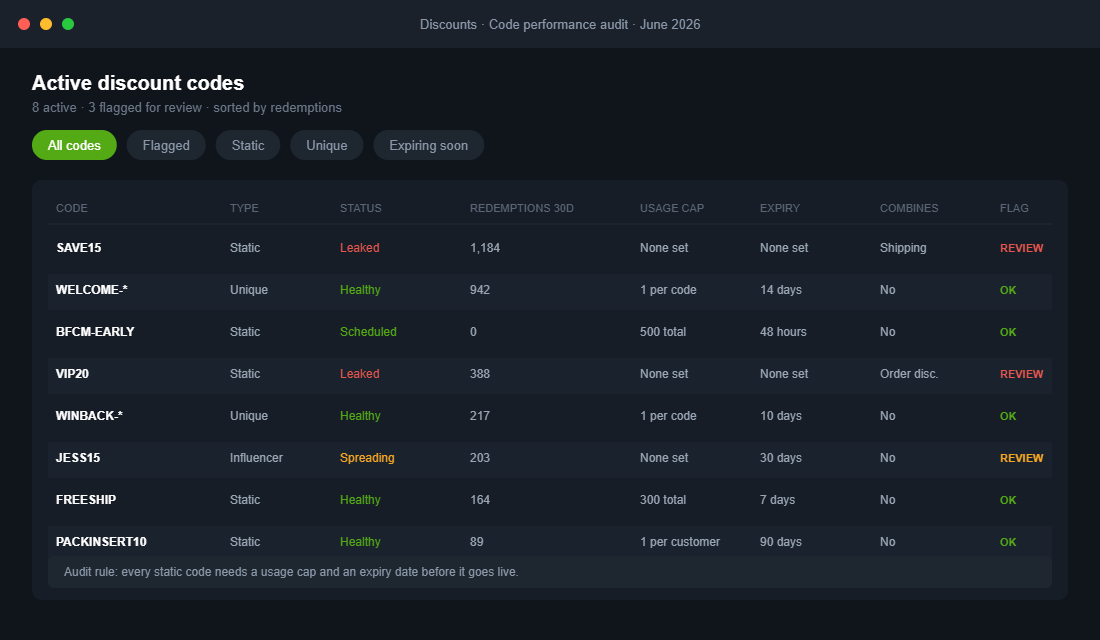Click the 500 total usage cap

coord(663,332)
